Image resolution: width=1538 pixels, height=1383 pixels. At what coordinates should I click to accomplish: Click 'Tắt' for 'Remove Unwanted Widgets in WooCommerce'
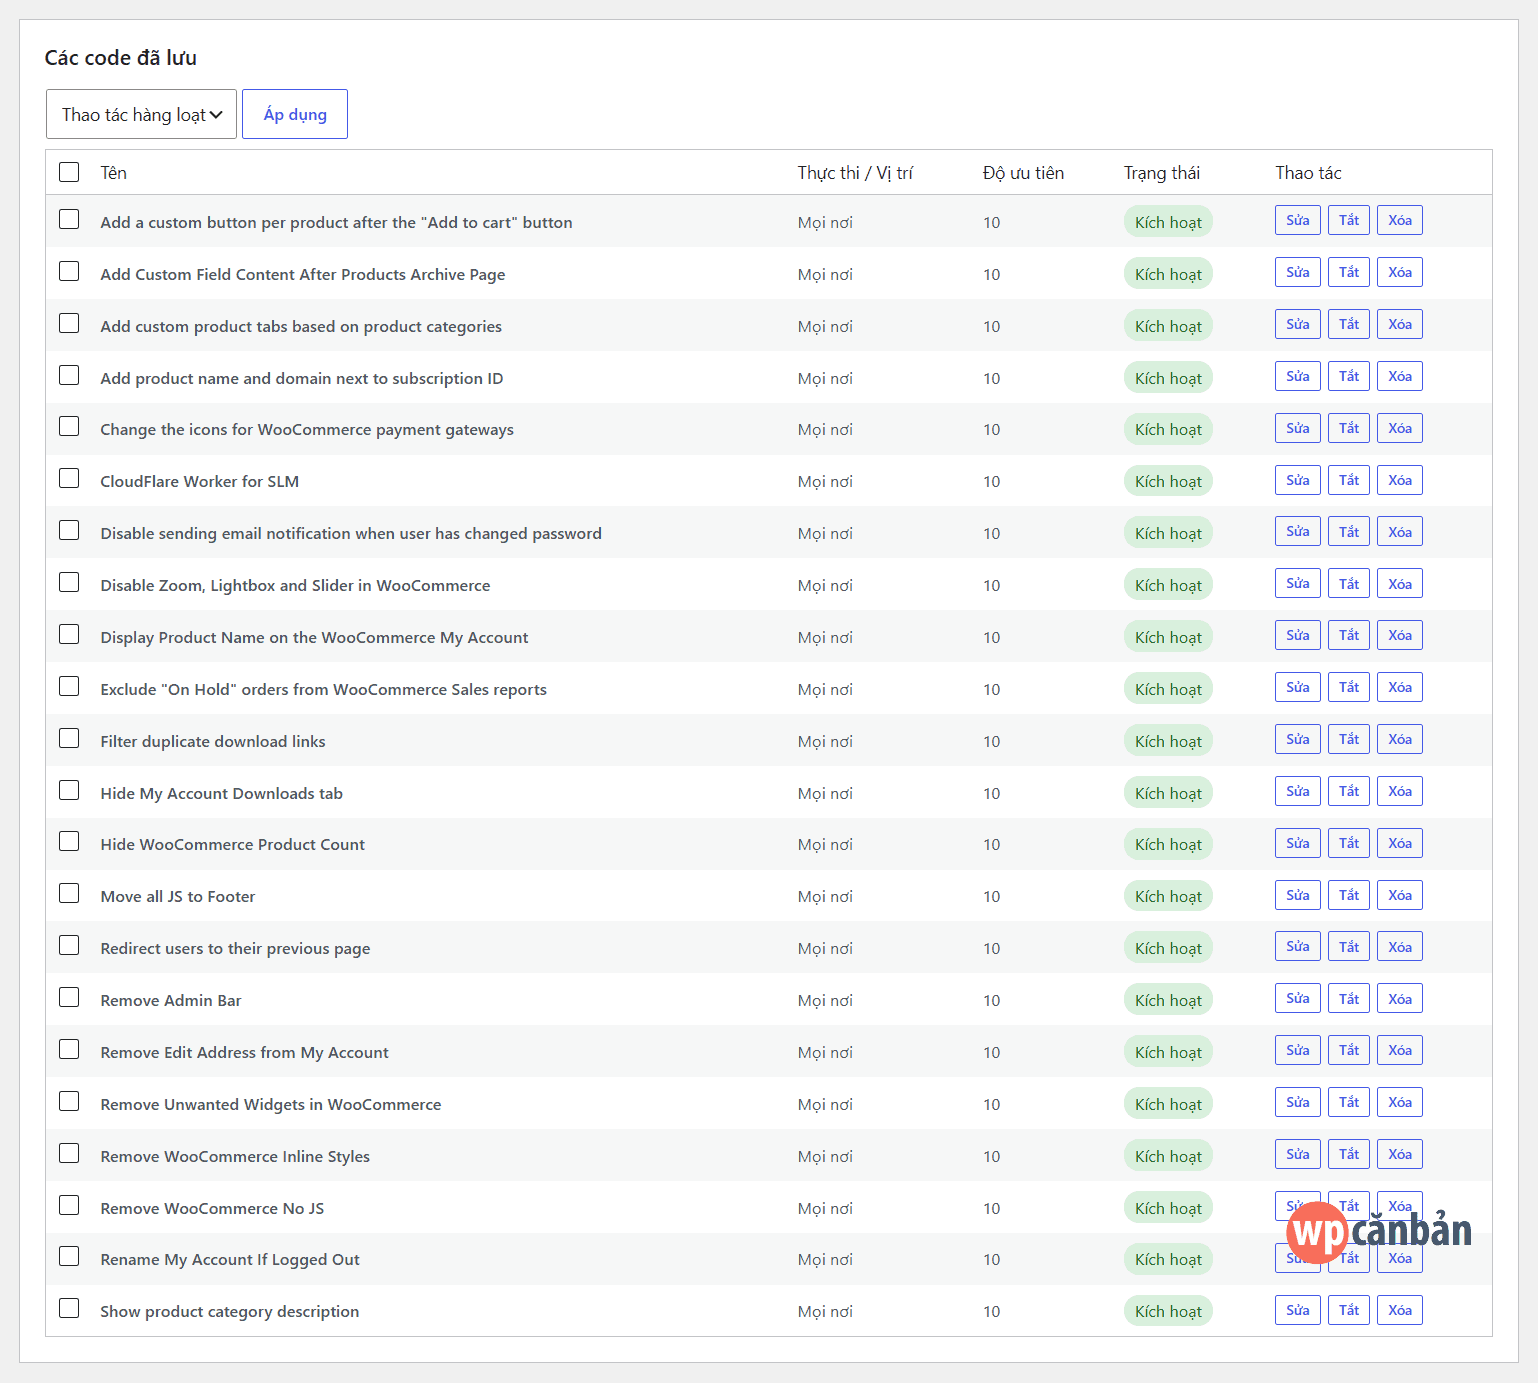1349,1102
